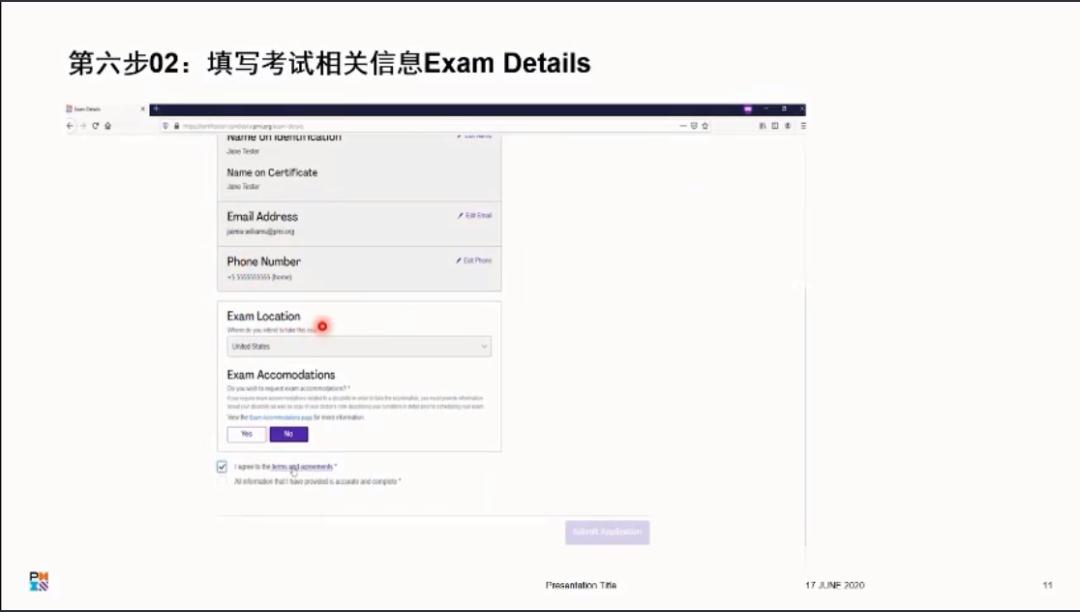Click the Submit Application button
Screen dimensions: 1080x612
click(x=607, y=532)
